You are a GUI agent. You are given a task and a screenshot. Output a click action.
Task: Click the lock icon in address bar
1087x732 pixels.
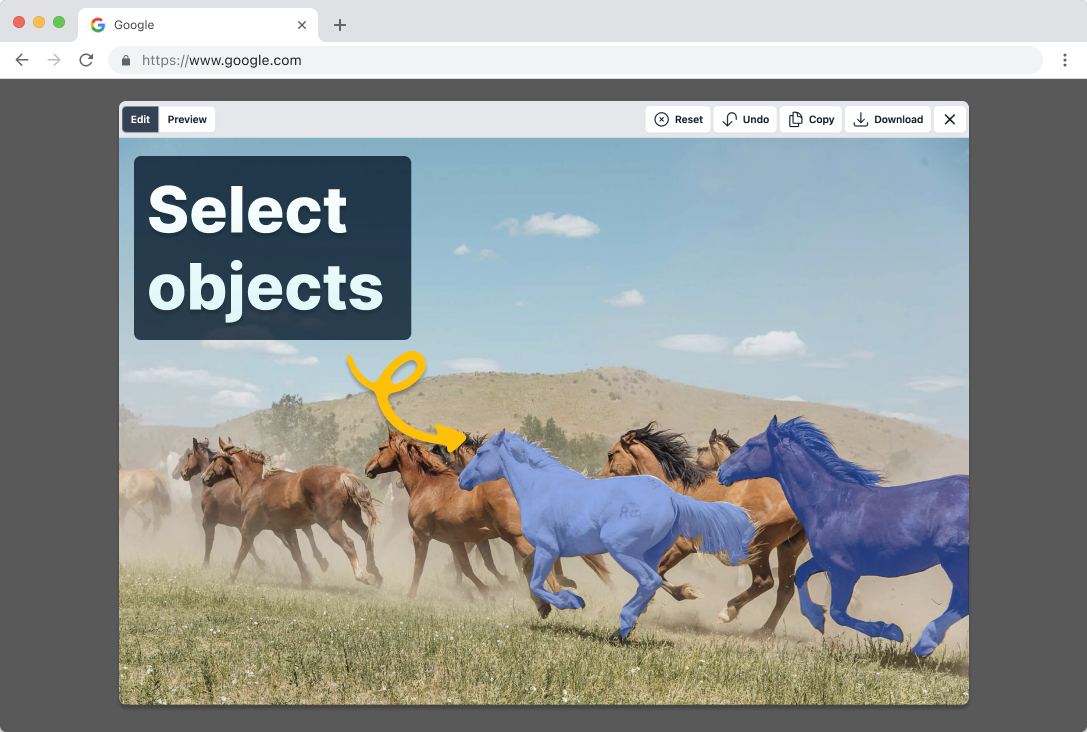click(126, 60)
